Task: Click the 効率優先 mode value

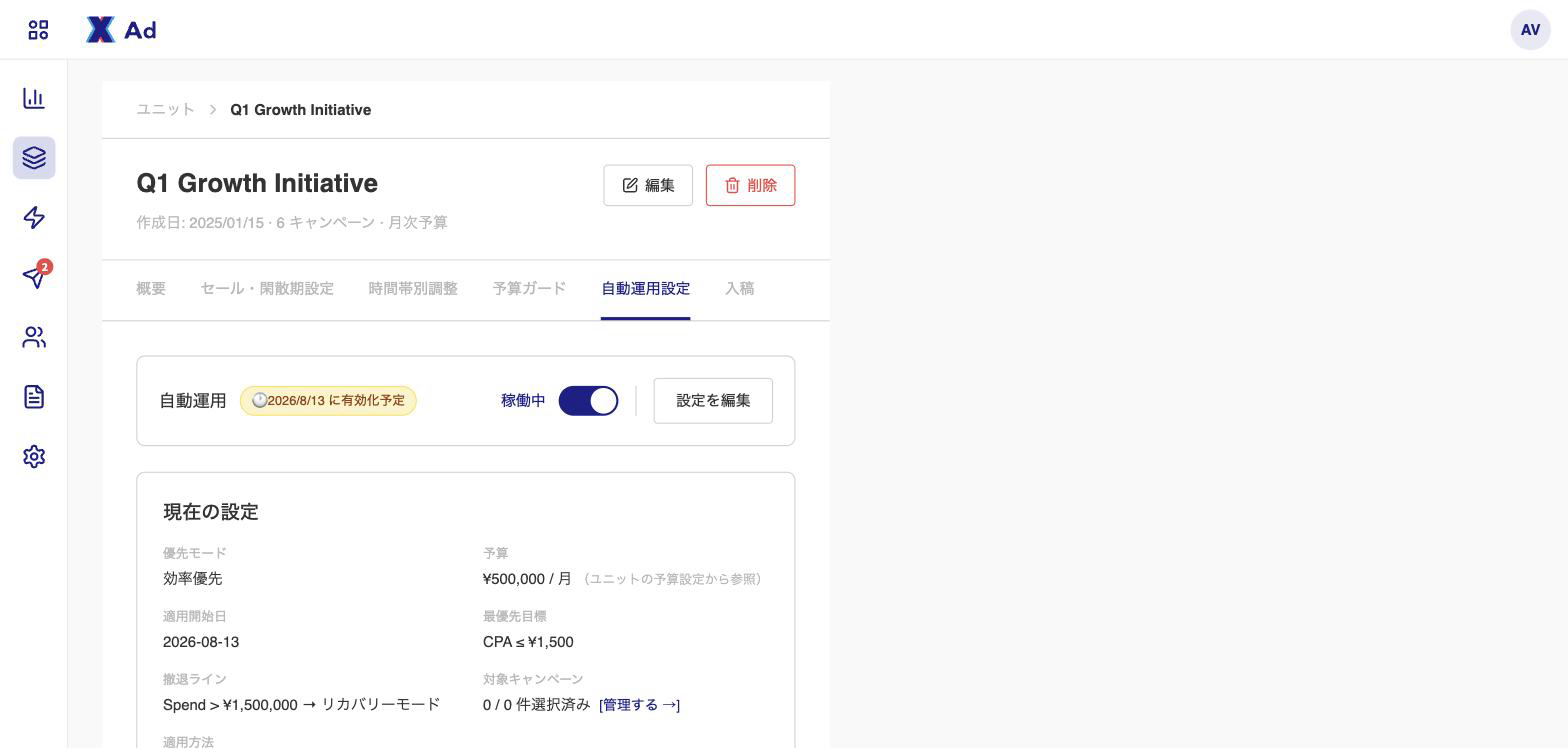Action: [x=192, y=579]
